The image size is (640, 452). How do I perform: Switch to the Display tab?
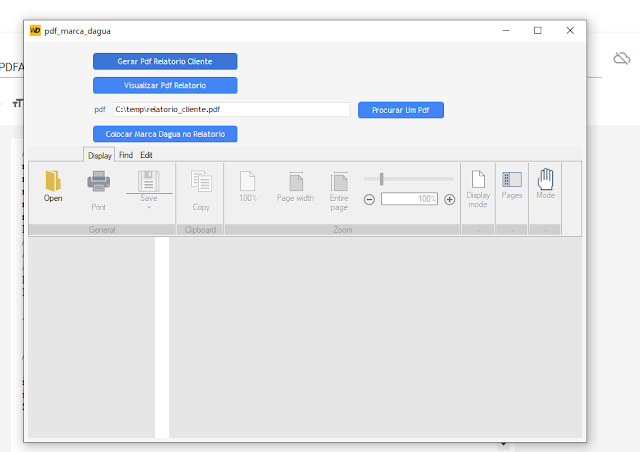pos(99,155)
